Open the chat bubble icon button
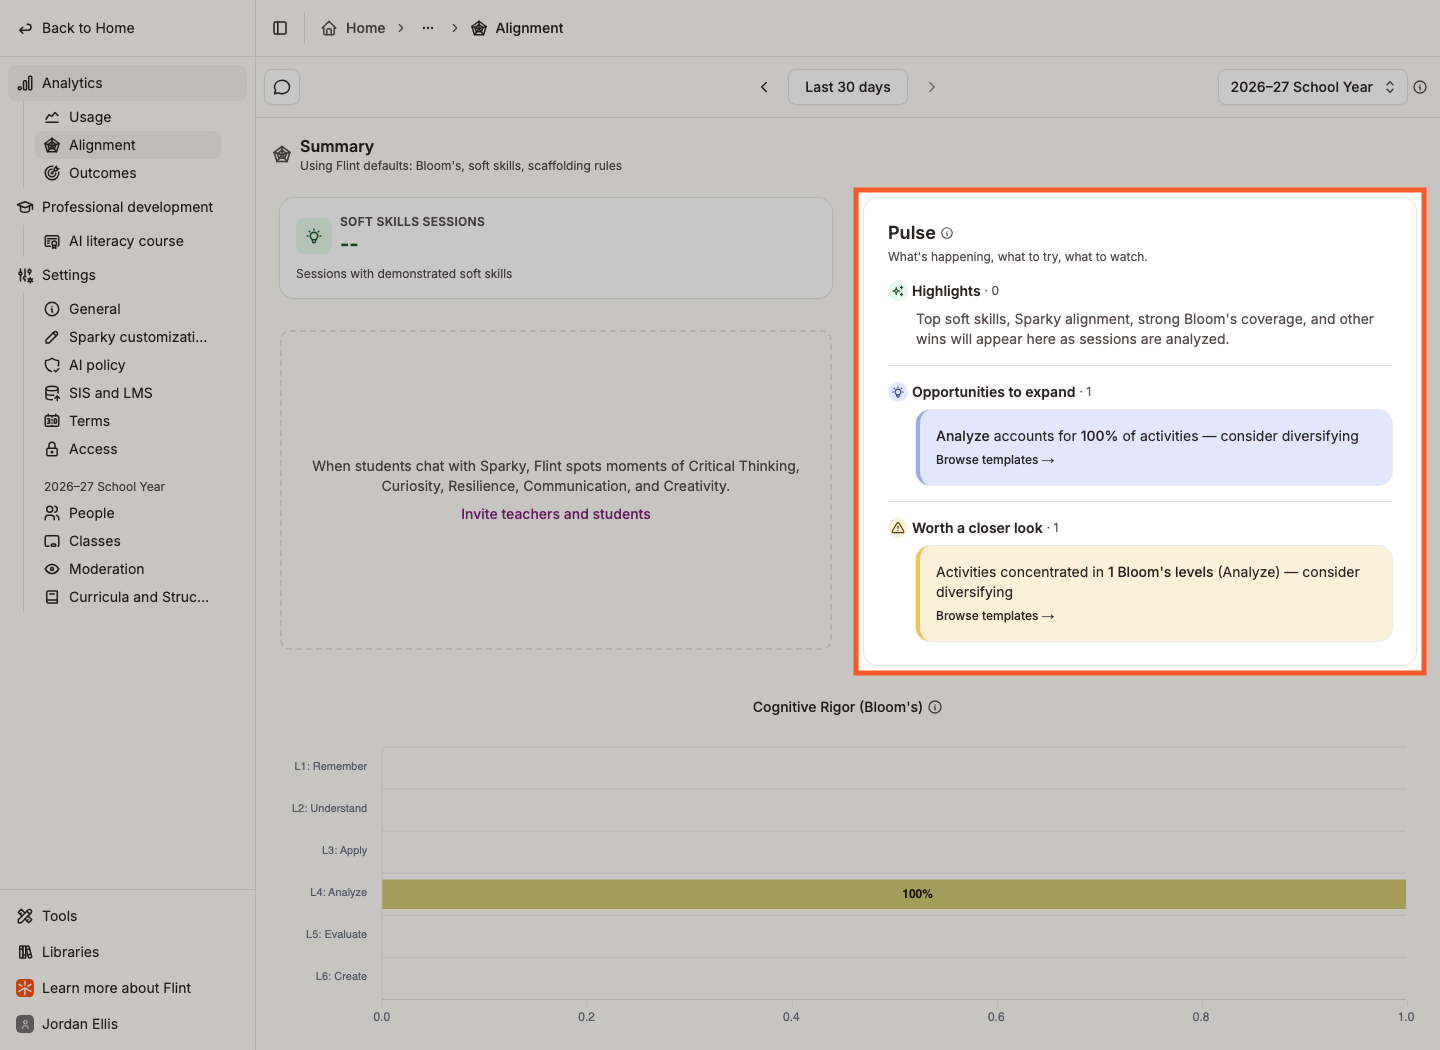 282,87
